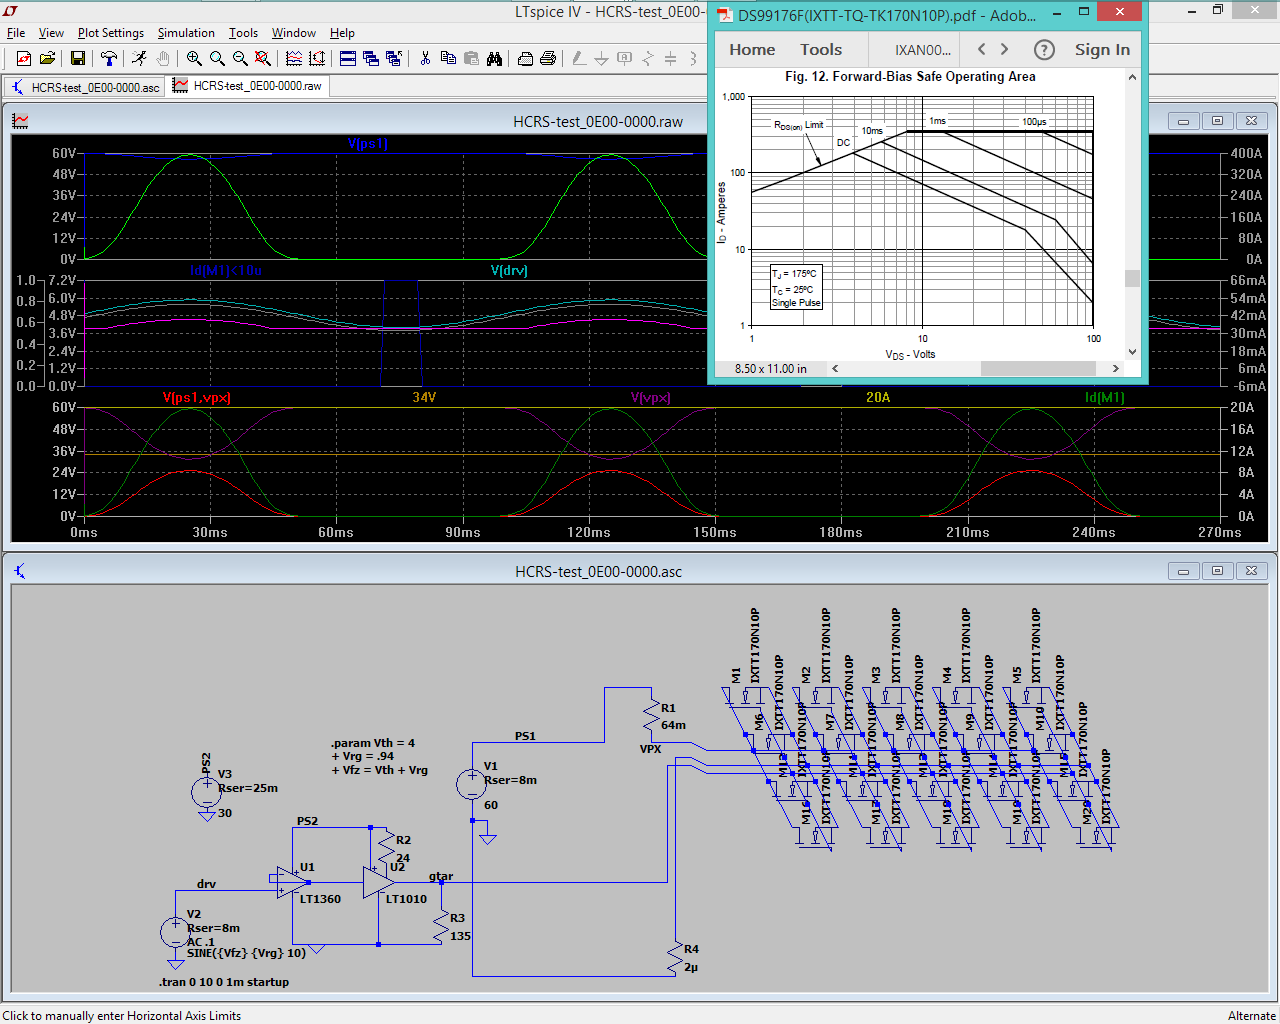The image size is (1280, 1024).
Task: Click the Cut scissors icon
Action: pyautogui.click(x=425, y=59)
